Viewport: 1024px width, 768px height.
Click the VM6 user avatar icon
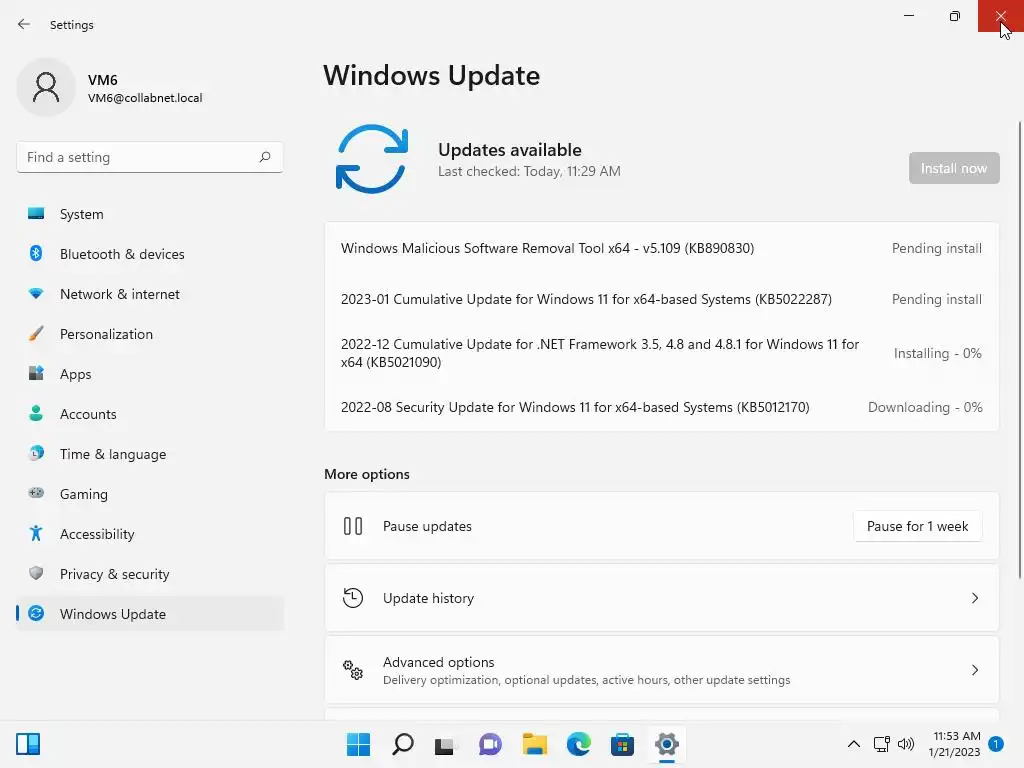(x=46, y=87)
